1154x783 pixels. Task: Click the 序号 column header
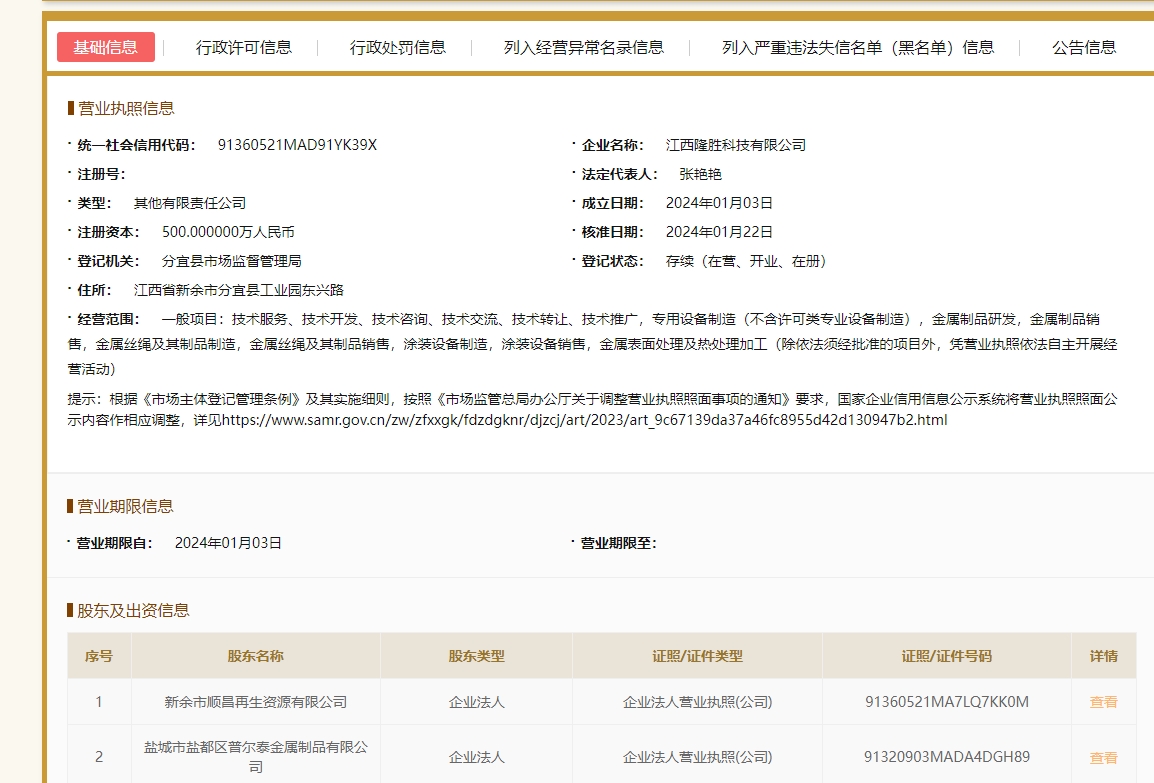(x=99, y=656)
